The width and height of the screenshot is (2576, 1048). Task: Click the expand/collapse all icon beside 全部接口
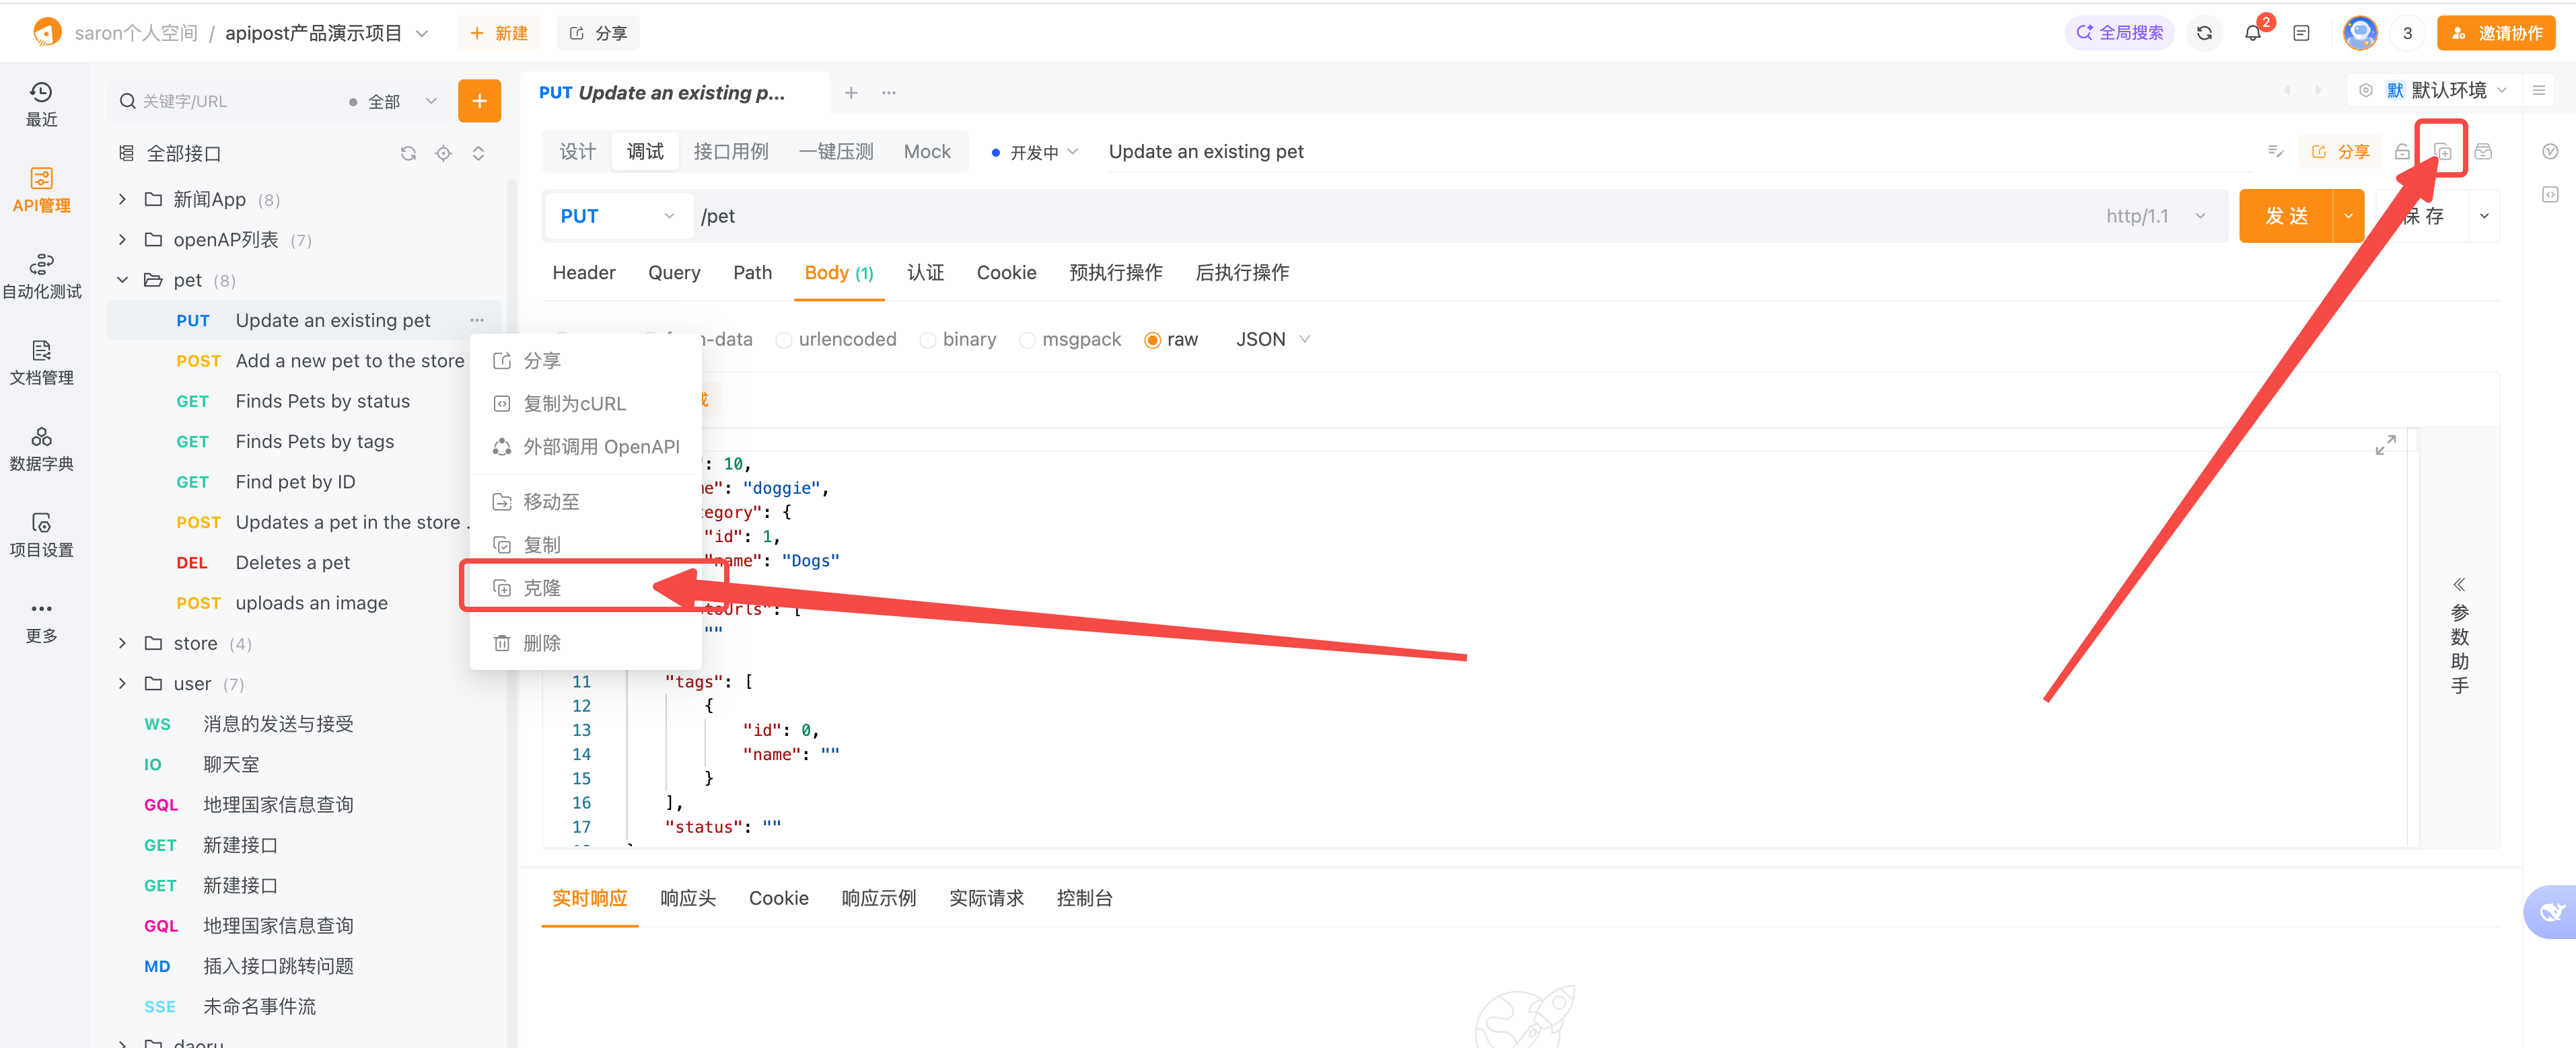[x=478, y=153]
